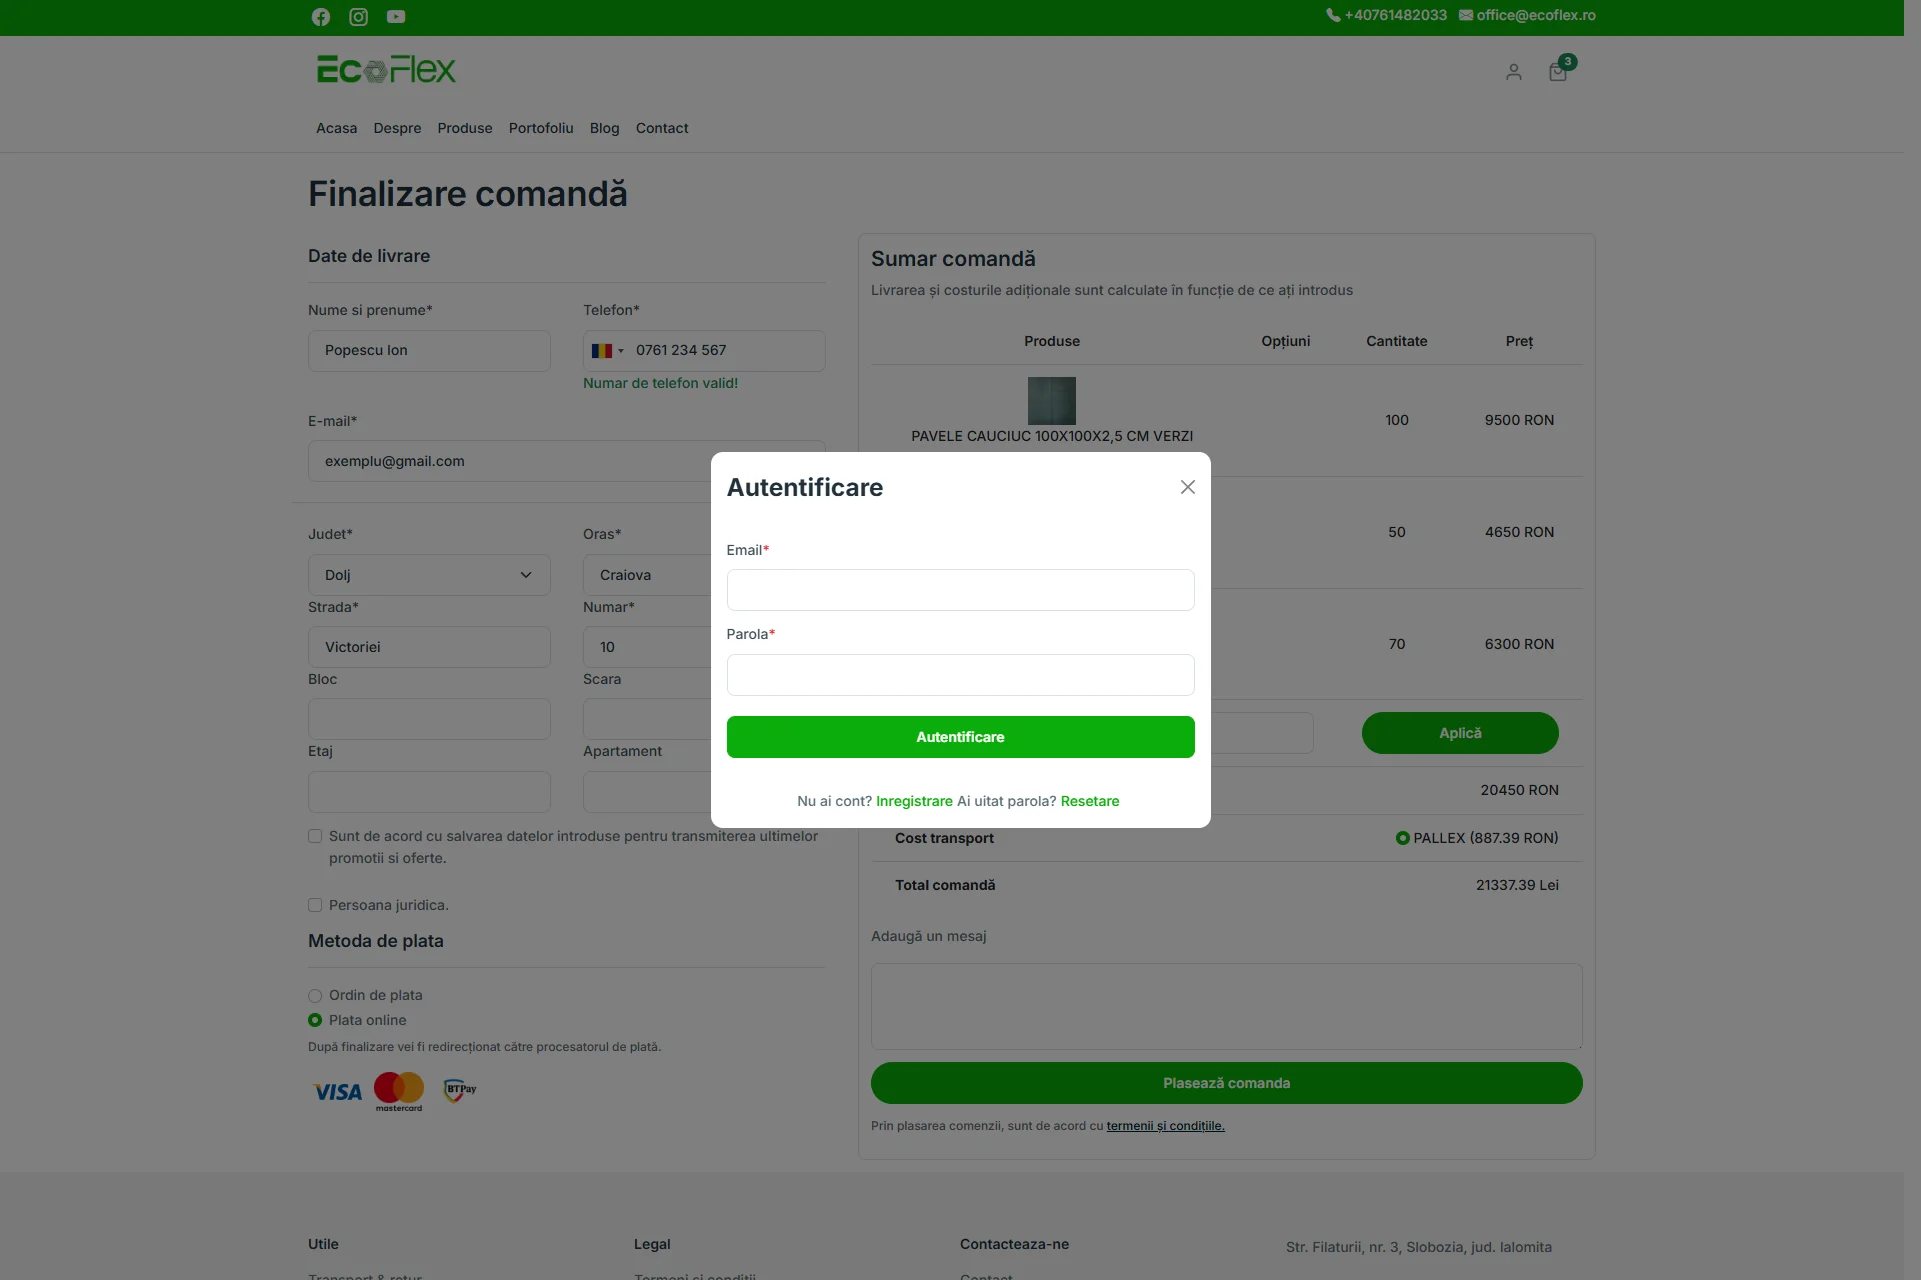1921x1280 pixels.
Task: Click the PAVELE CAUCIUC product thumbnail
Action: (x=1052, y=401)
